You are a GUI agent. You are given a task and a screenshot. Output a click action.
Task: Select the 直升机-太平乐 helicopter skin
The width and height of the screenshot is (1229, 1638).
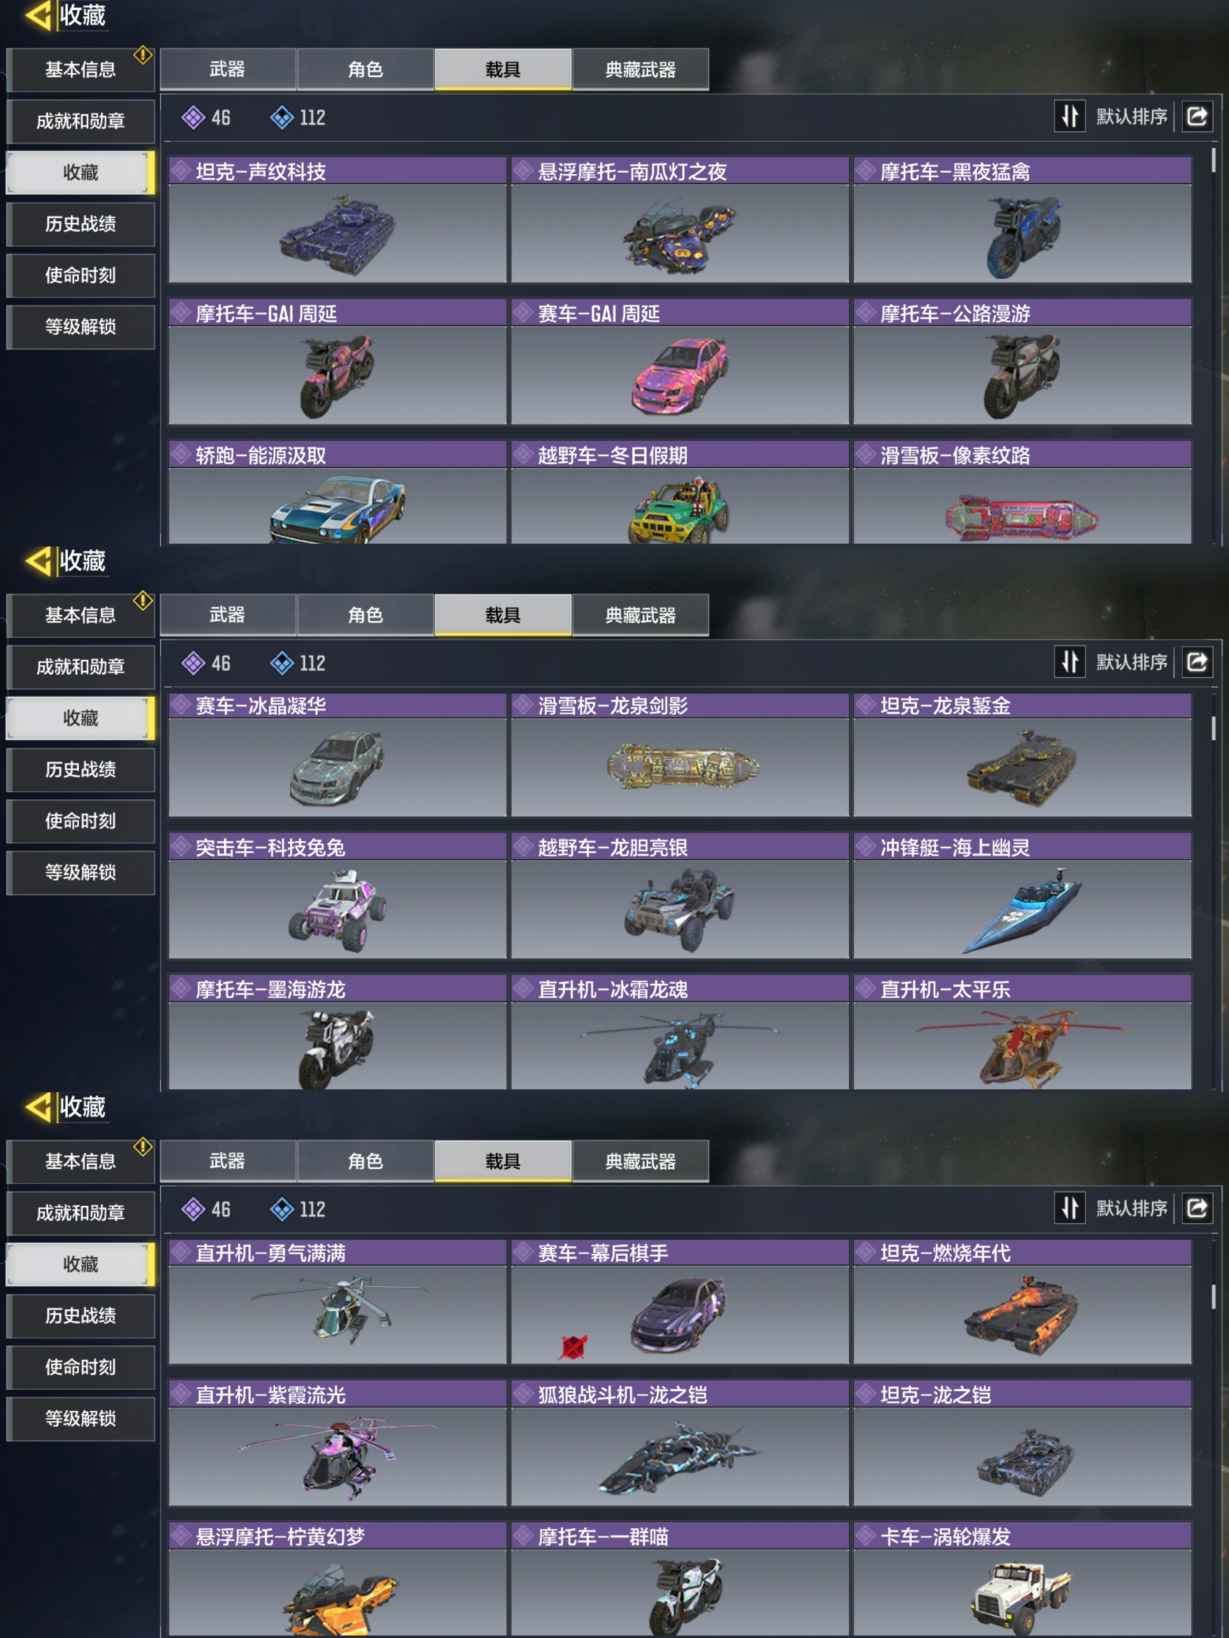[1022, 1033]
